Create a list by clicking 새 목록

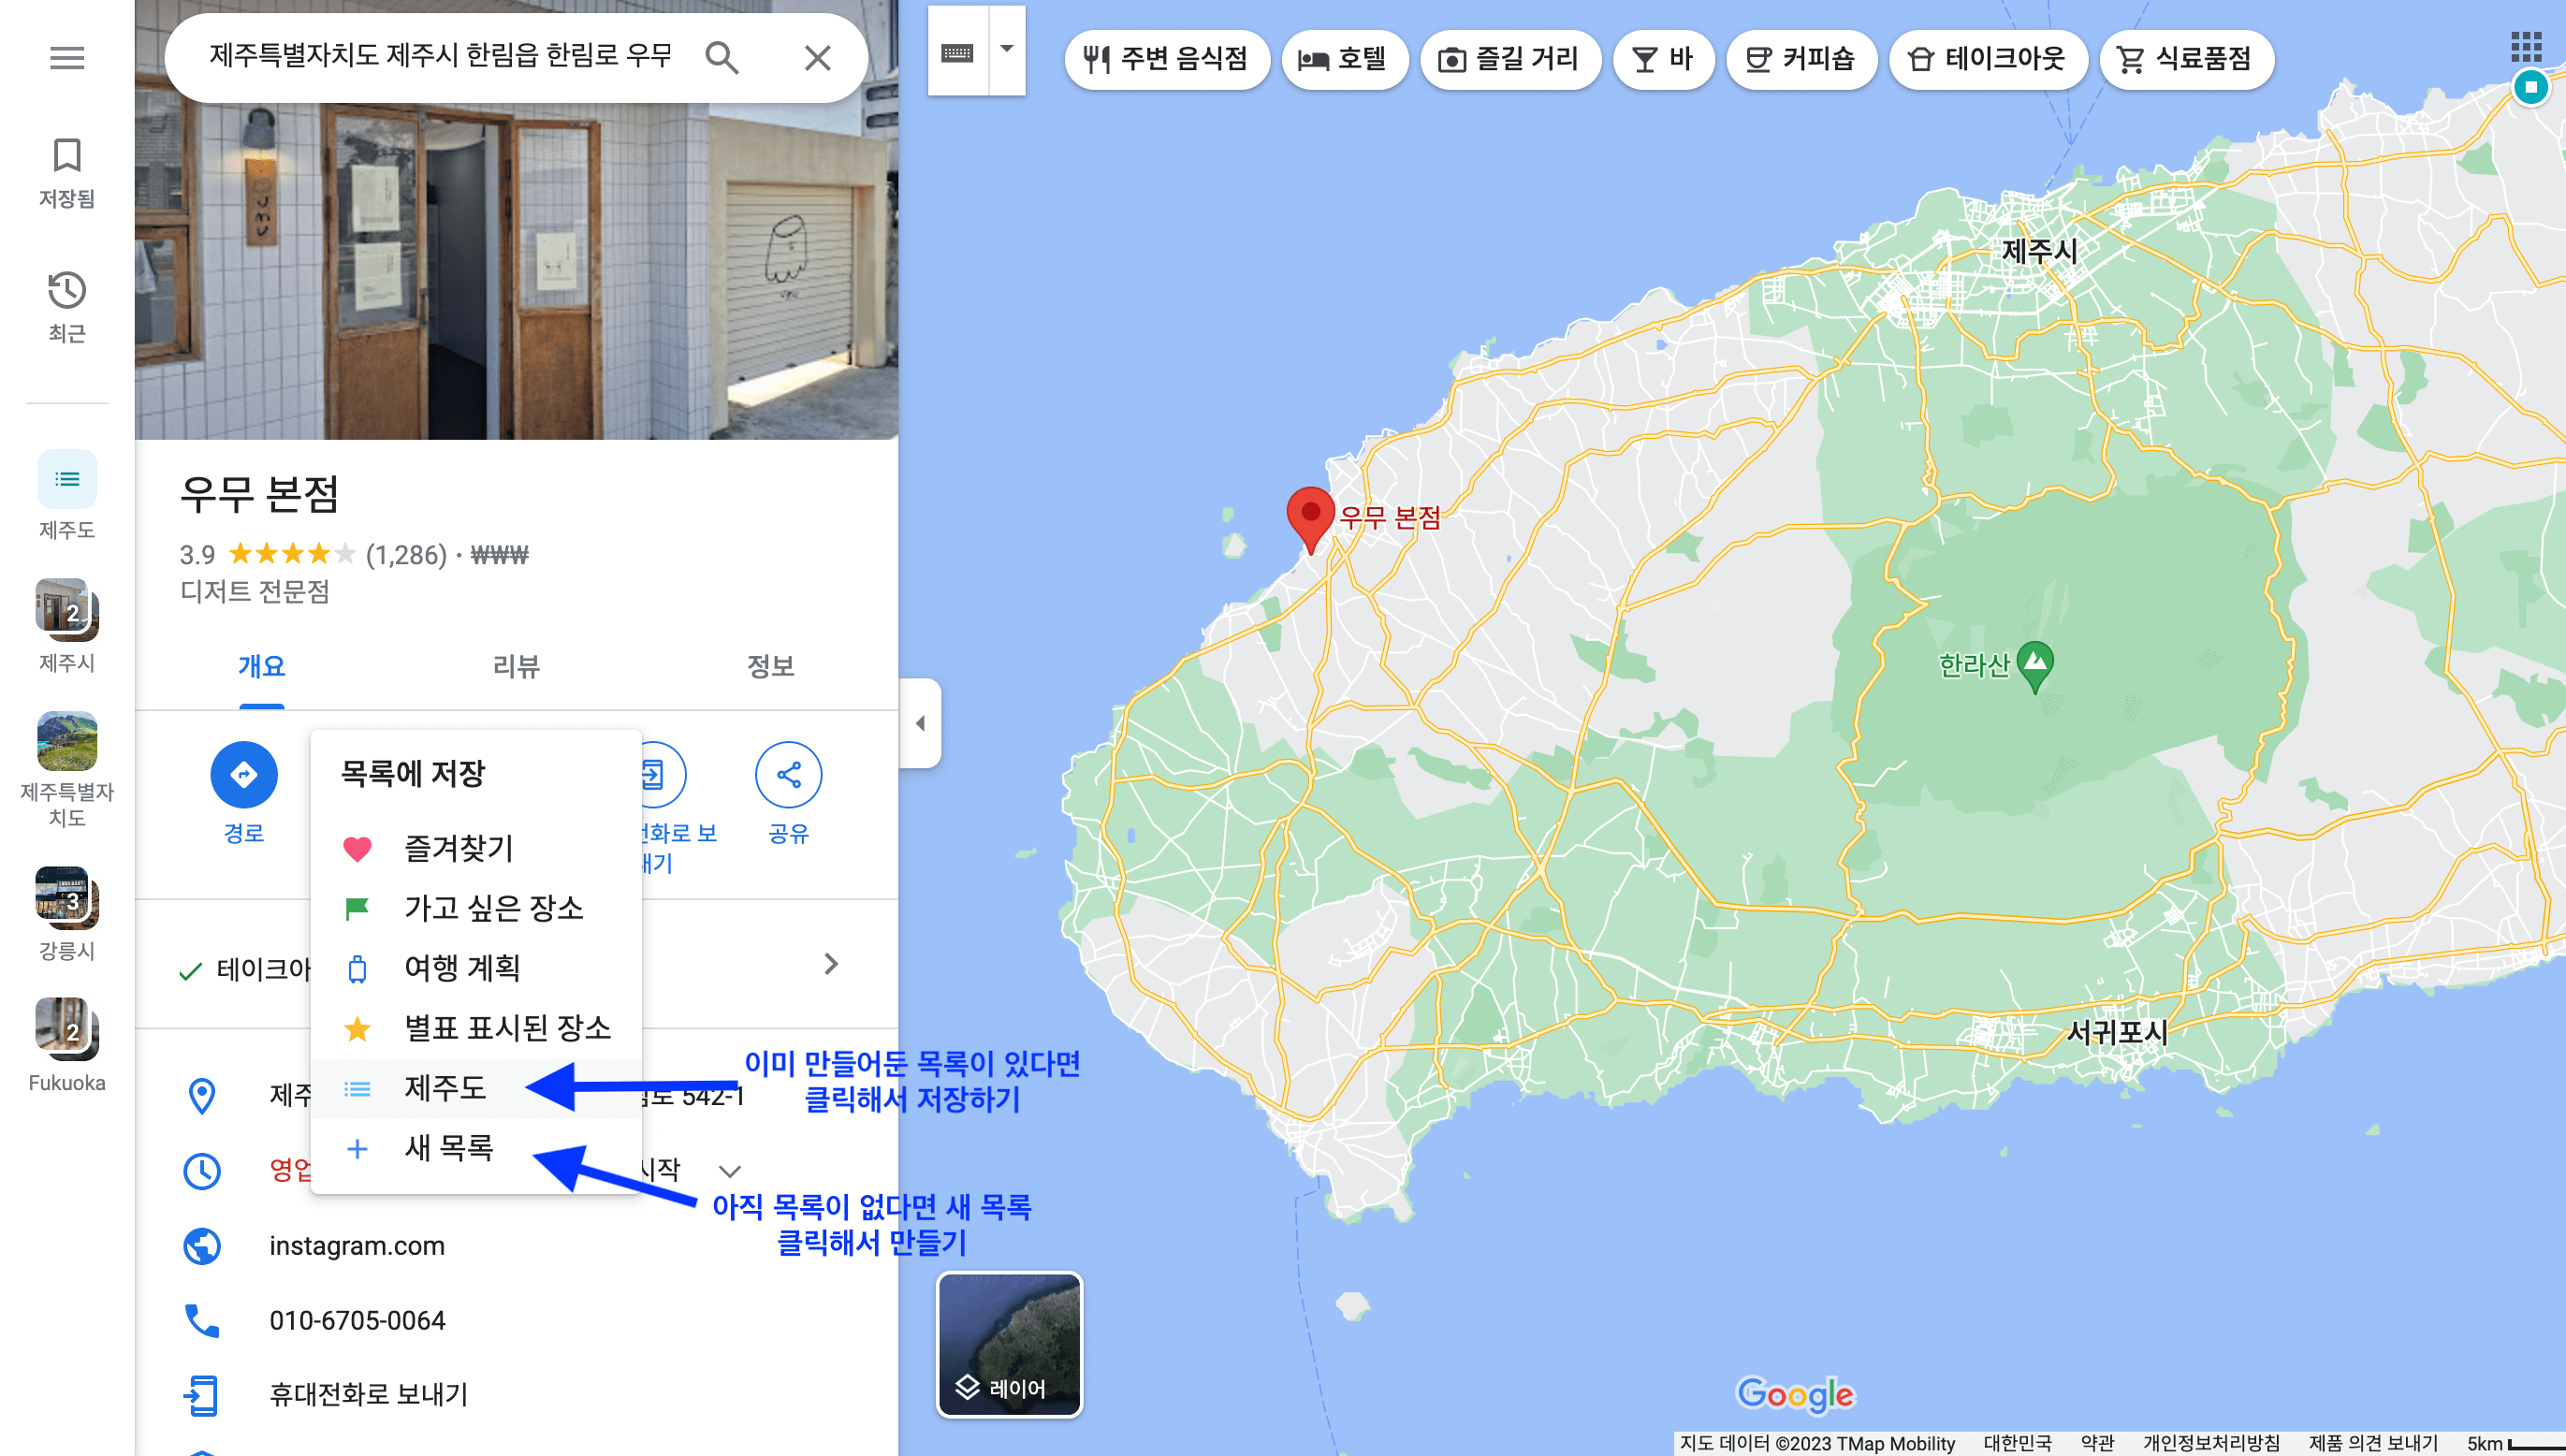click(449, 1148)
